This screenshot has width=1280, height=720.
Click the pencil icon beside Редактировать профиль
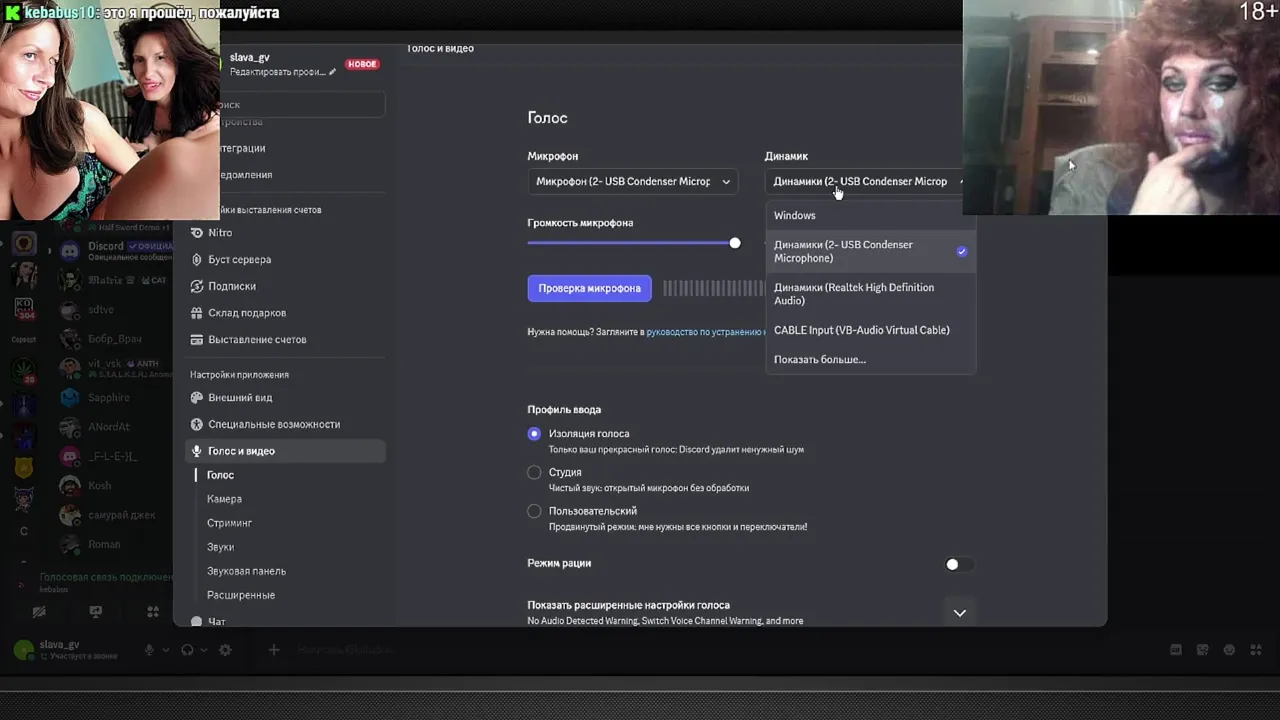(333, 72)
